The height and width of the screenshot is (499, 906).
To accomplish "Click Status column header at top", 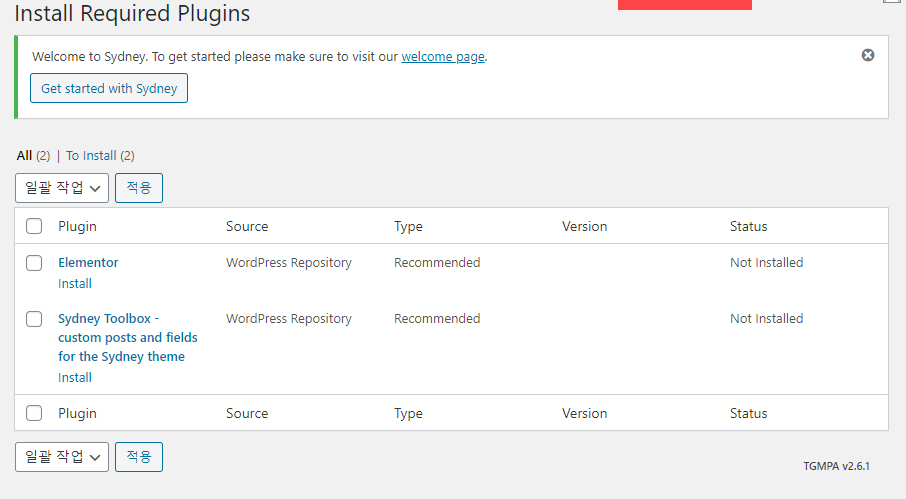I will point(749,226).
